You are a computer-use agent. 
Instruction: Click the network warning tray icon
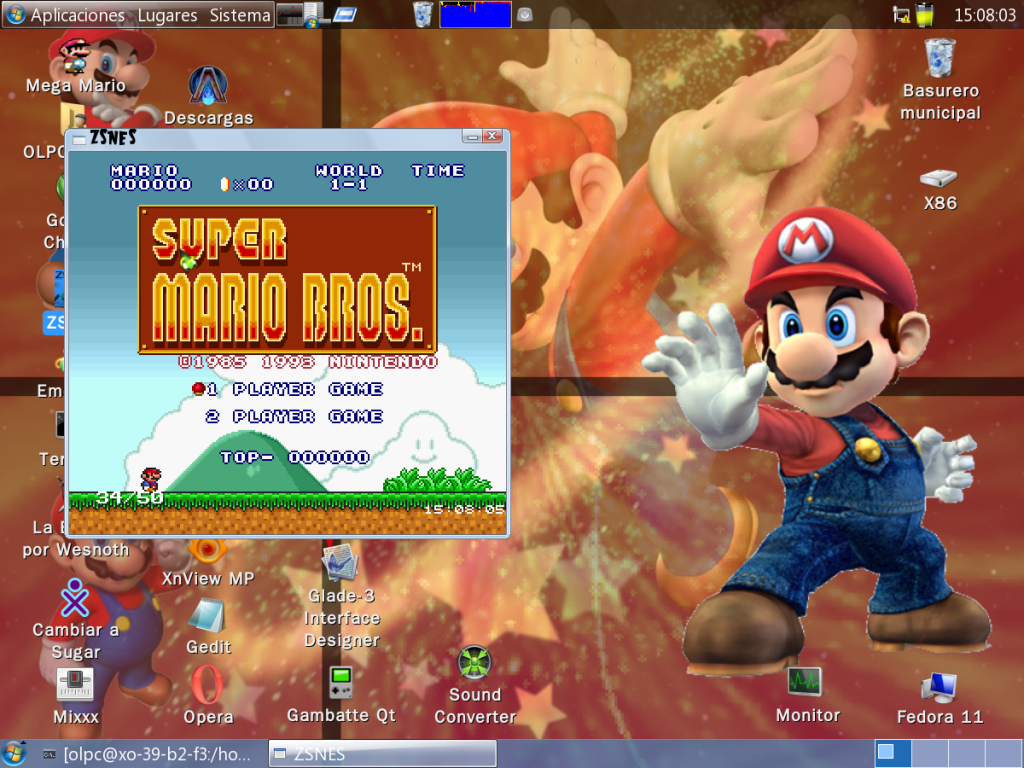pyautogui.click(x=901, y=15)
